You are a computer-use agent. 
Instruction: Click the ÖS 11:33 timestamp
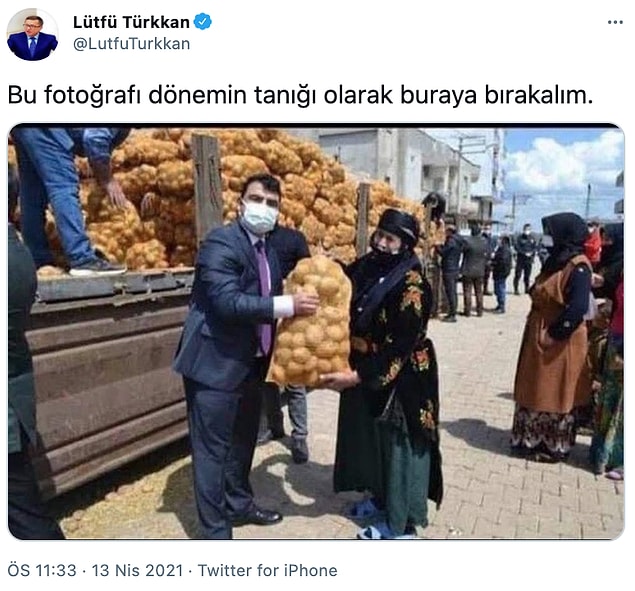point(42,570)
